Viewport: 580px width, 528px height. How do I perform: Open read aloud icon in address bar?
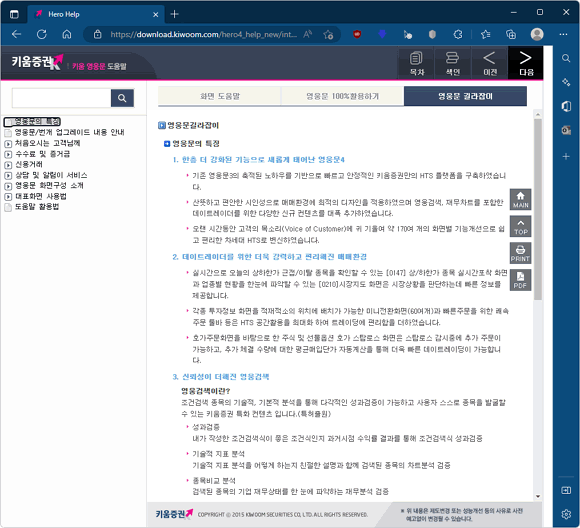click(x=307, y=34)
